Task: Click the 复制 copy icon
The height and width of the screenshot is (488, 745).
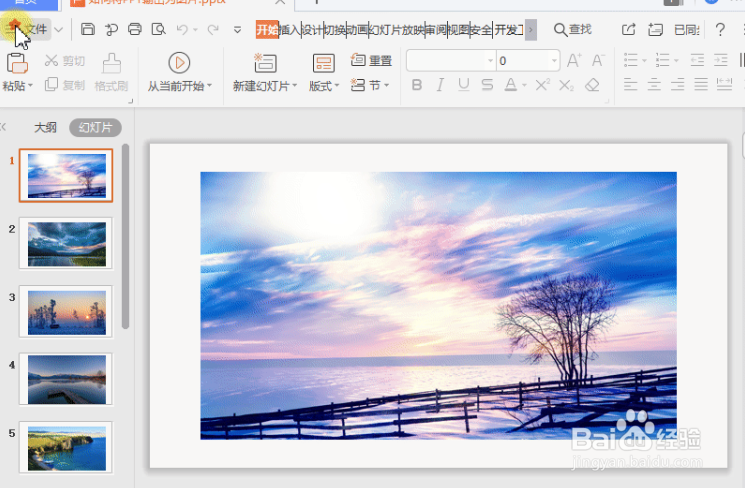Action: 51,85
